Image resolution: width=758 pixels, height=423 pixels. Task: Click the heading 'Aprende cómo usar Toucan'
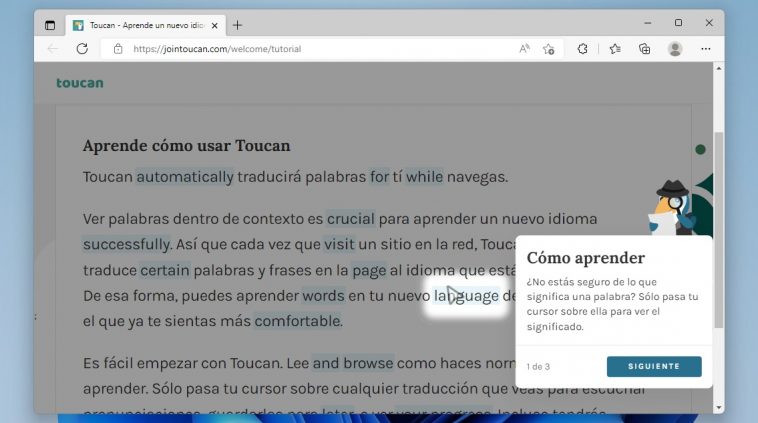click(187, 146)
